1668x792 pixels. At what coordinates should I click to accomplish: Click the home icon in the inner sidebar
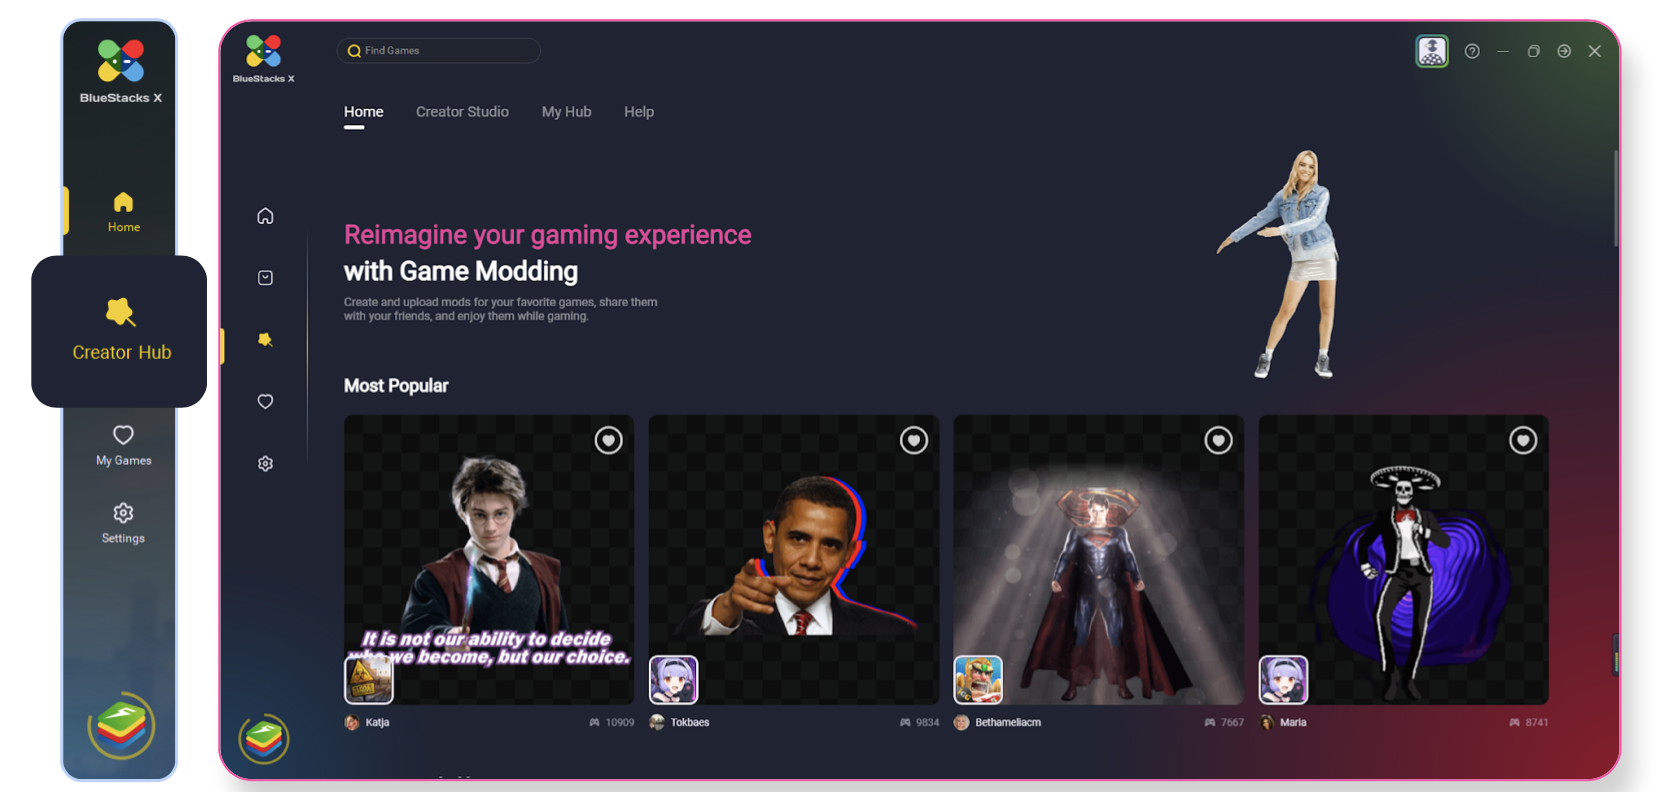click(265, 216)
